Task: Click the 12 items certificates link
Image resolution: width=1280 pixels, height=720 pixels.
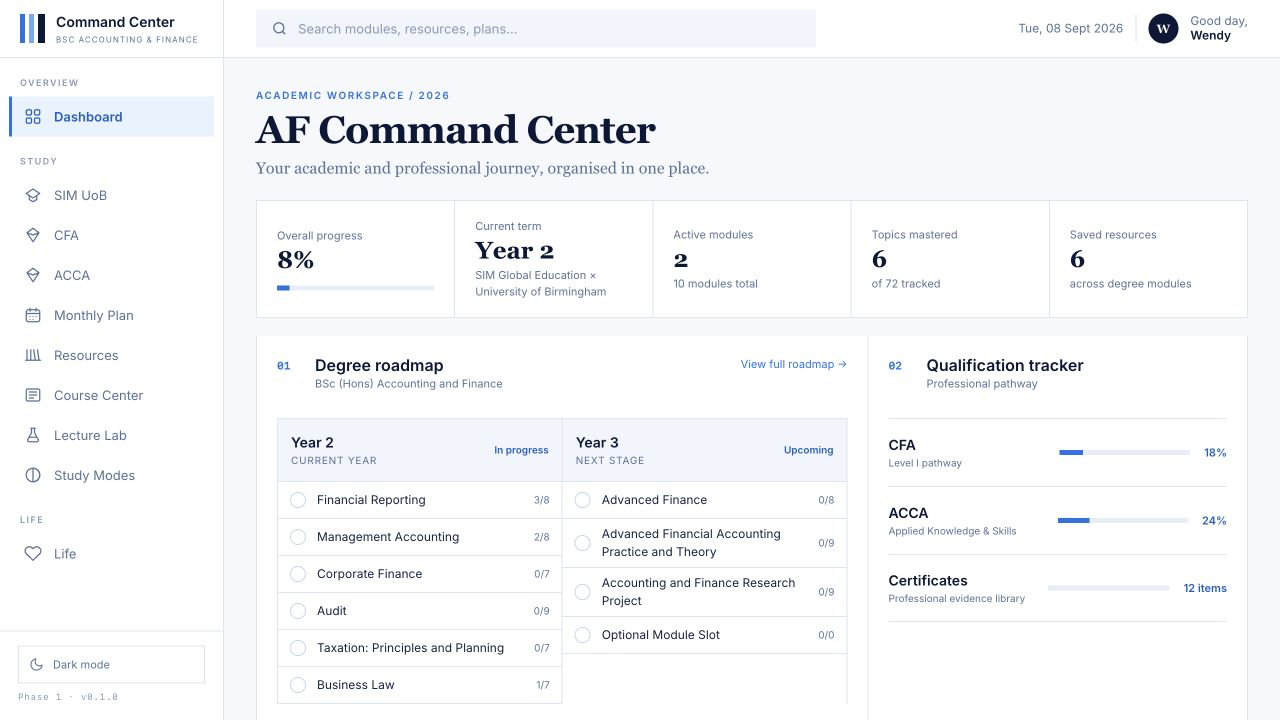Action: pyautogui.click(x=1205, y=588)
